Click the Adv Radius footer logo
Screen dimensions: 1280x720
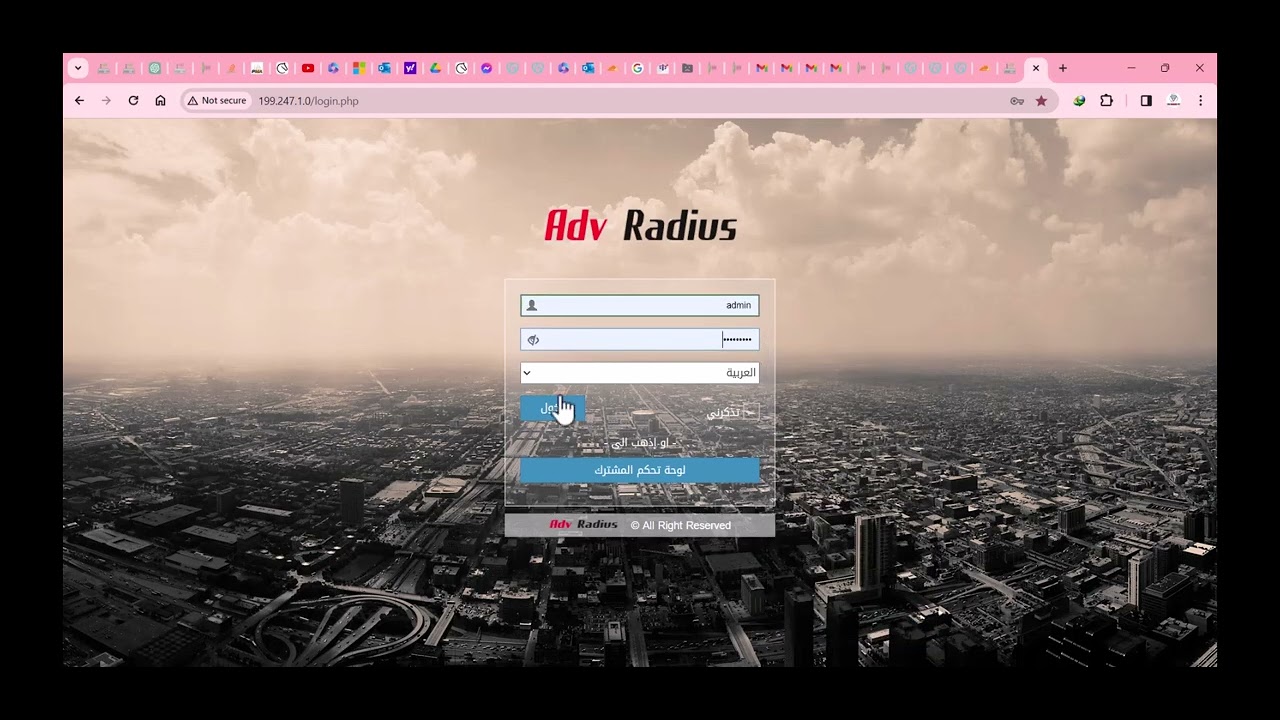tap(583, 525)
